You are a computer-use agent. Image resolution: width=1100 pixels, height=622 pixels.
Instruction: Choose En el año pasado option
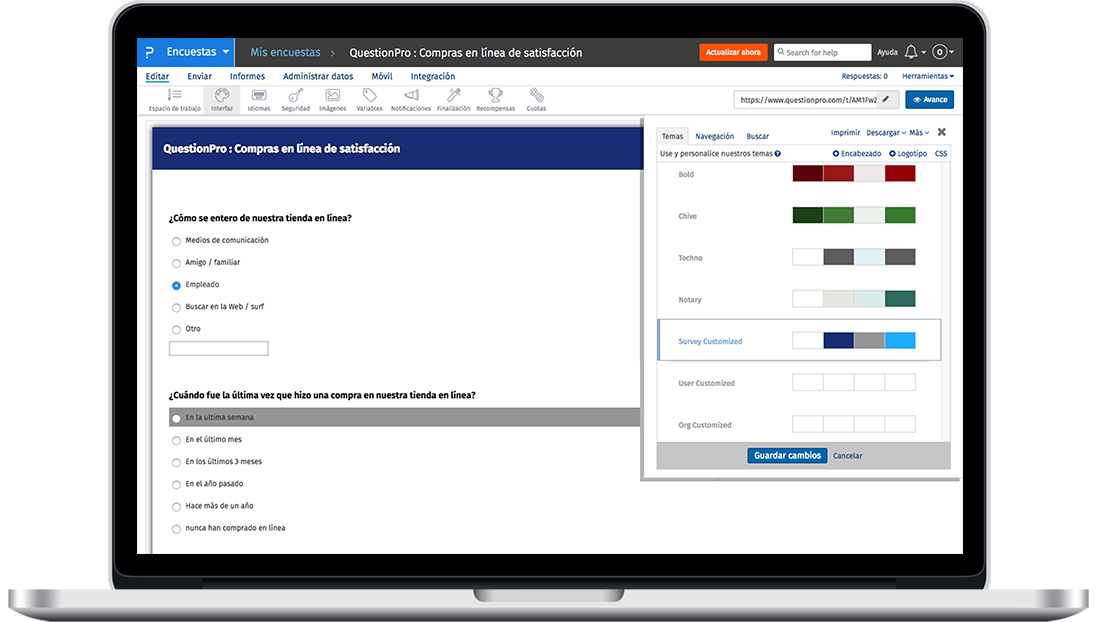(176, 485)
